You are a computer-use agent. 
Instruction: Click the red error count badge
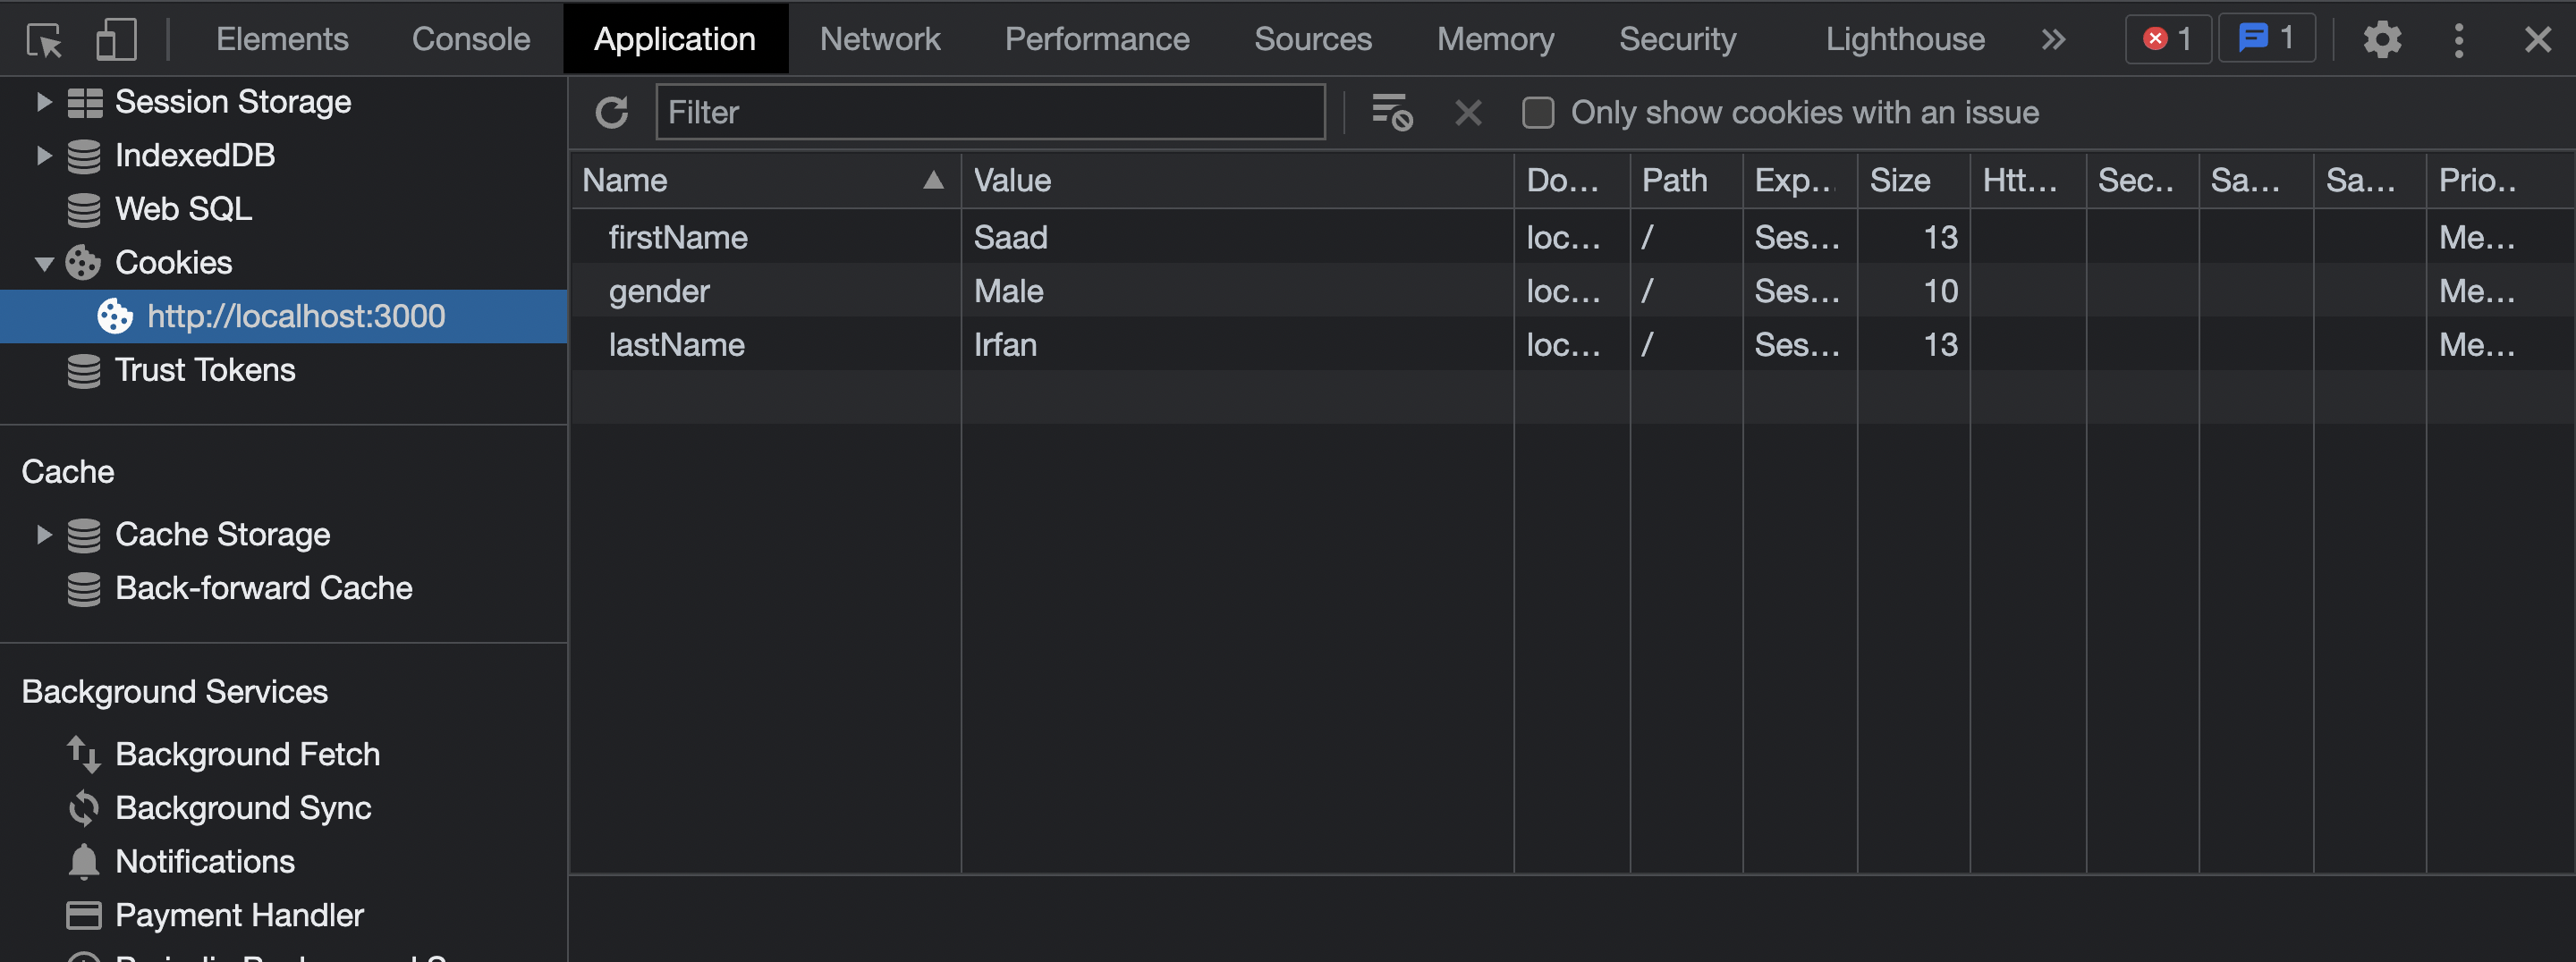[2167, 39]
